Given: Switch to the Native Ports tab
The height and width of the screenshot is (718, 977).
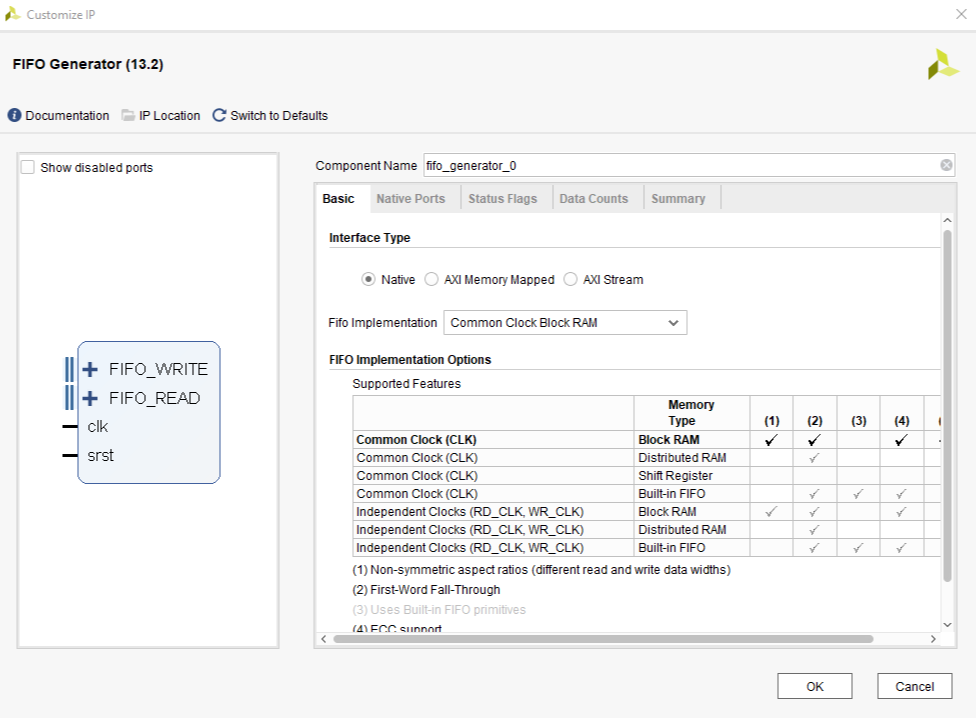Looking at the screenshot, I should coord(412,198).
